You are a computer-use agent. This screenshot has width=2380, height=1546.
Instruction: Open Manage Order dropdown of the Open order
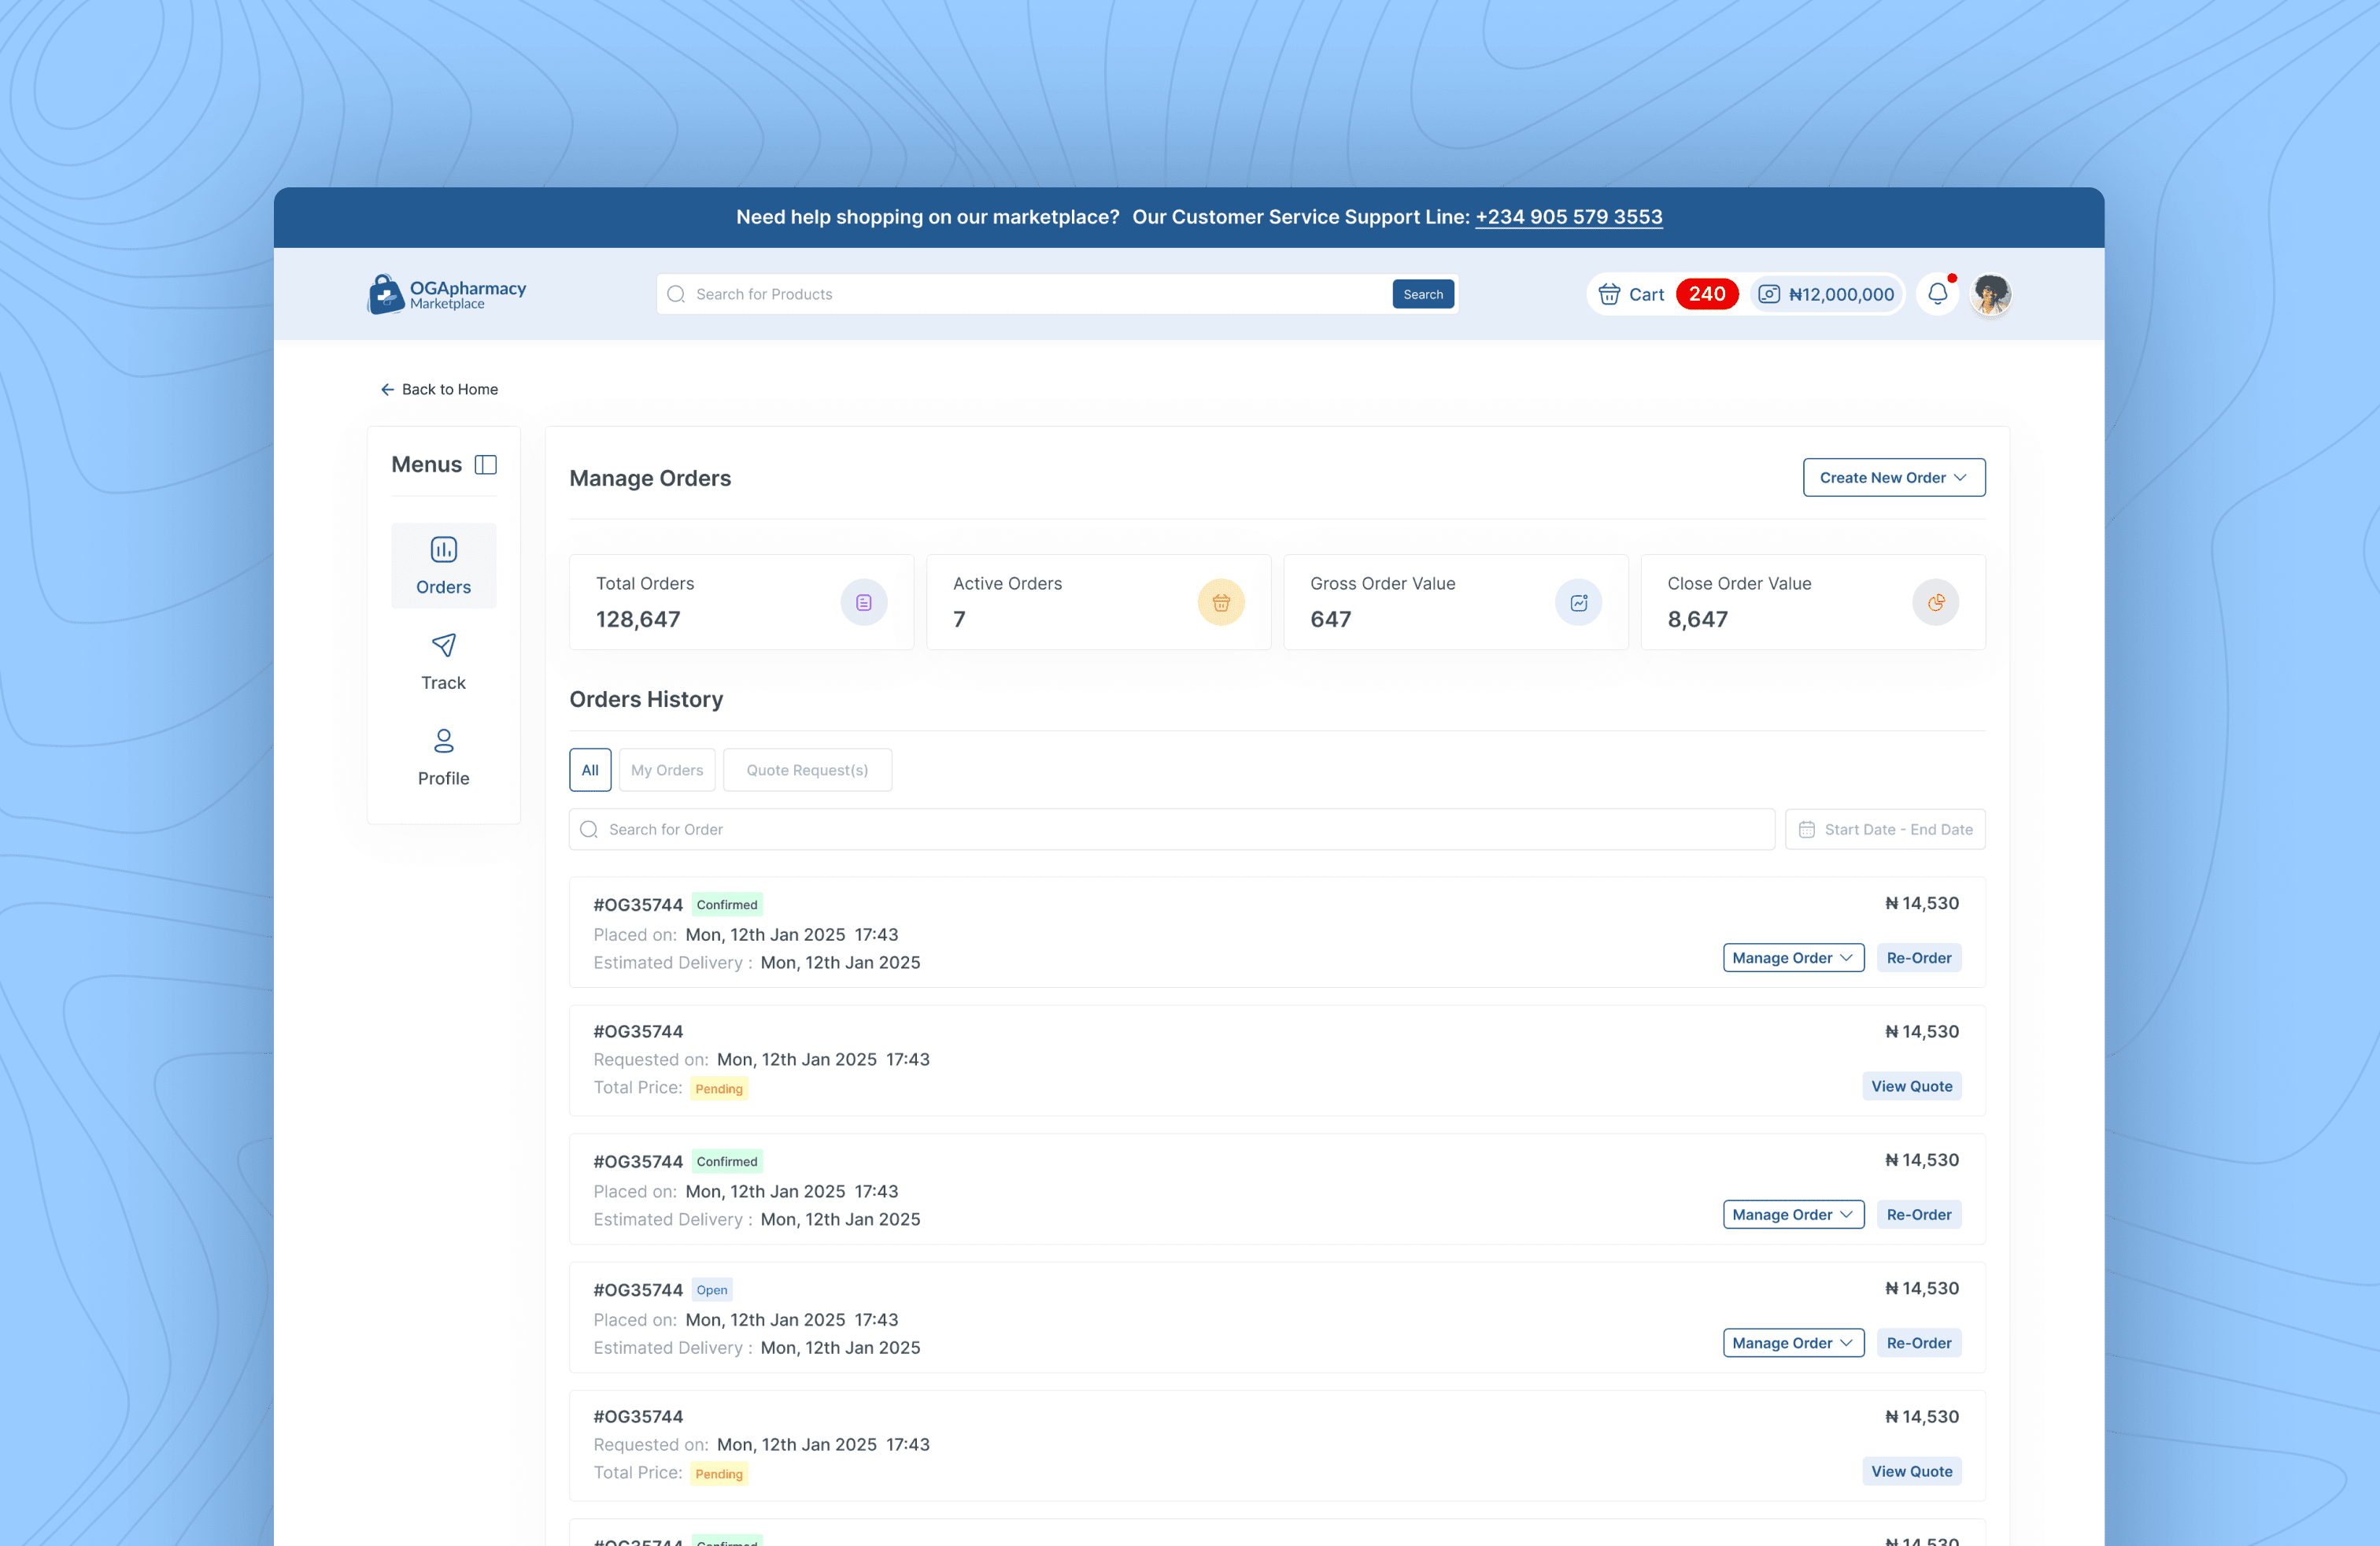click(x=1793, y=1342)
